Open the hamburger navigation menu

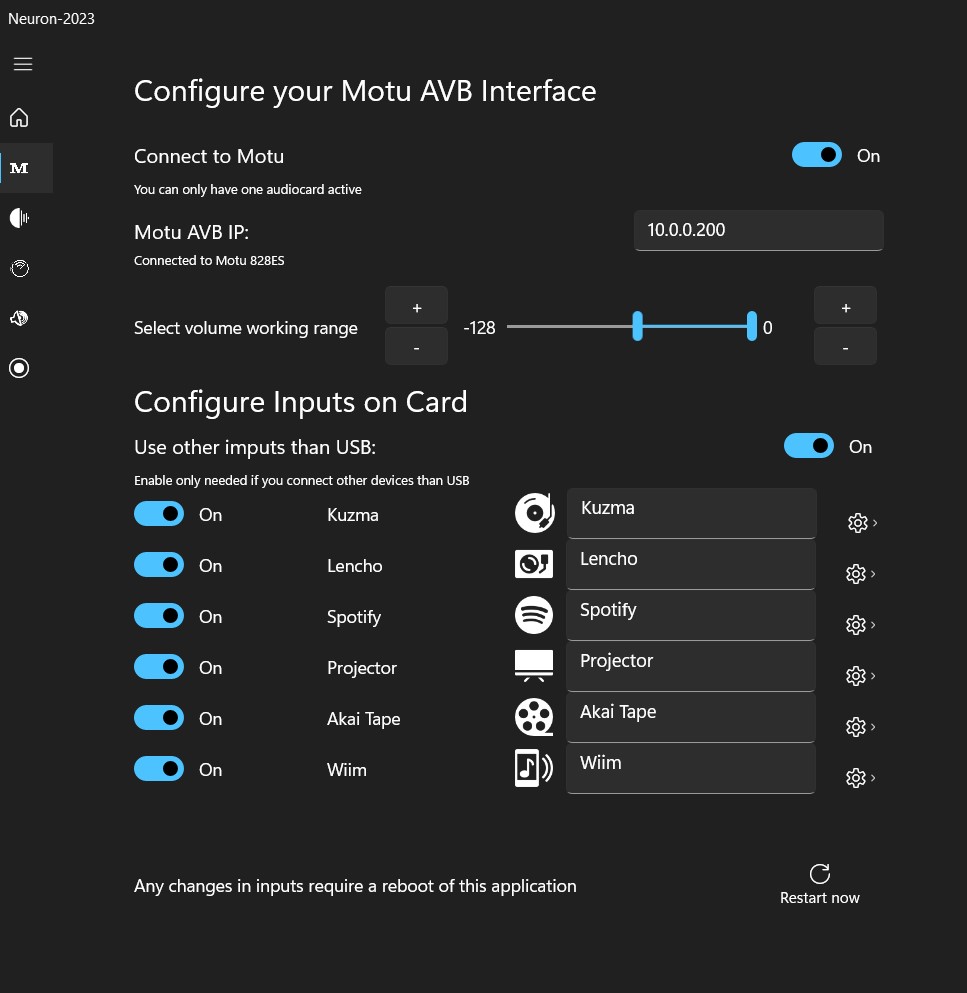coord(23,64)
